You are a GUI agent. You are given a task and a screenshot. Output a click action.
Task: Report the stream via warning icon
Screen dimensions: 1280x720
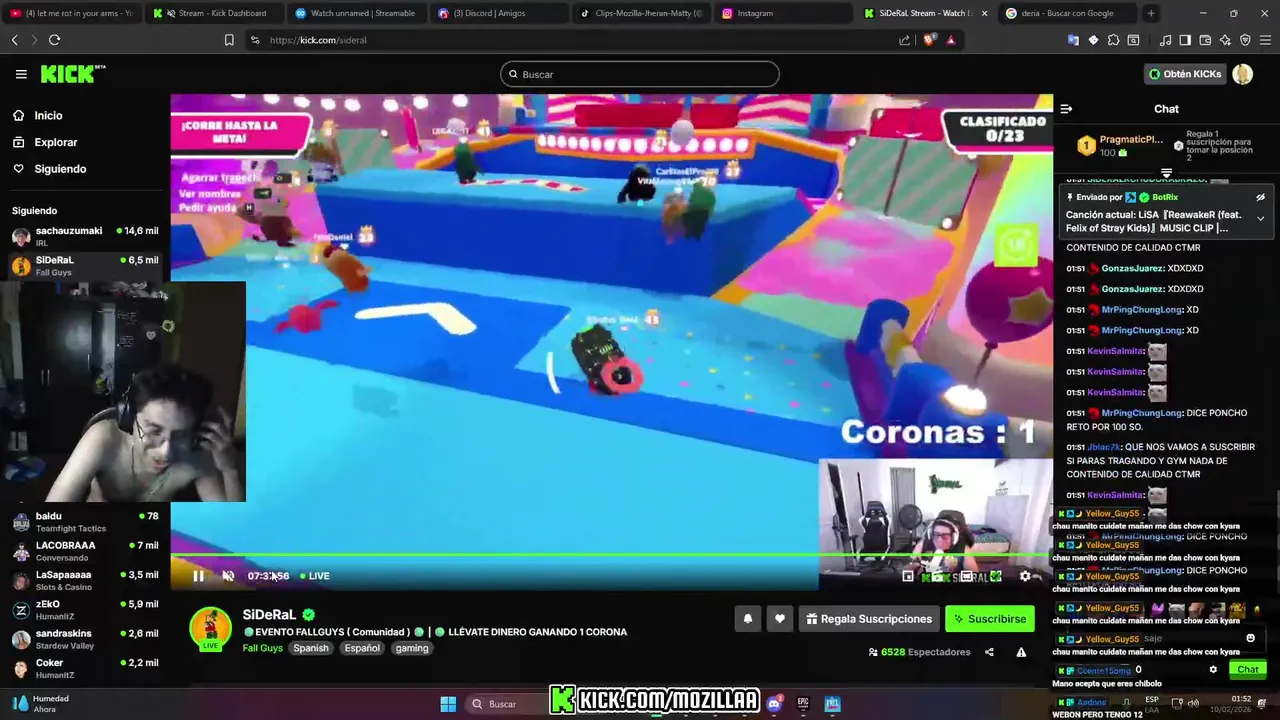click(x=1021, y=652)
